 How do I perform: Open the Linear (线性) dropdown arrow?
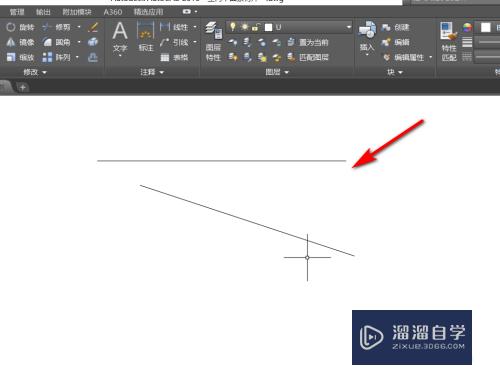(195, 27)
